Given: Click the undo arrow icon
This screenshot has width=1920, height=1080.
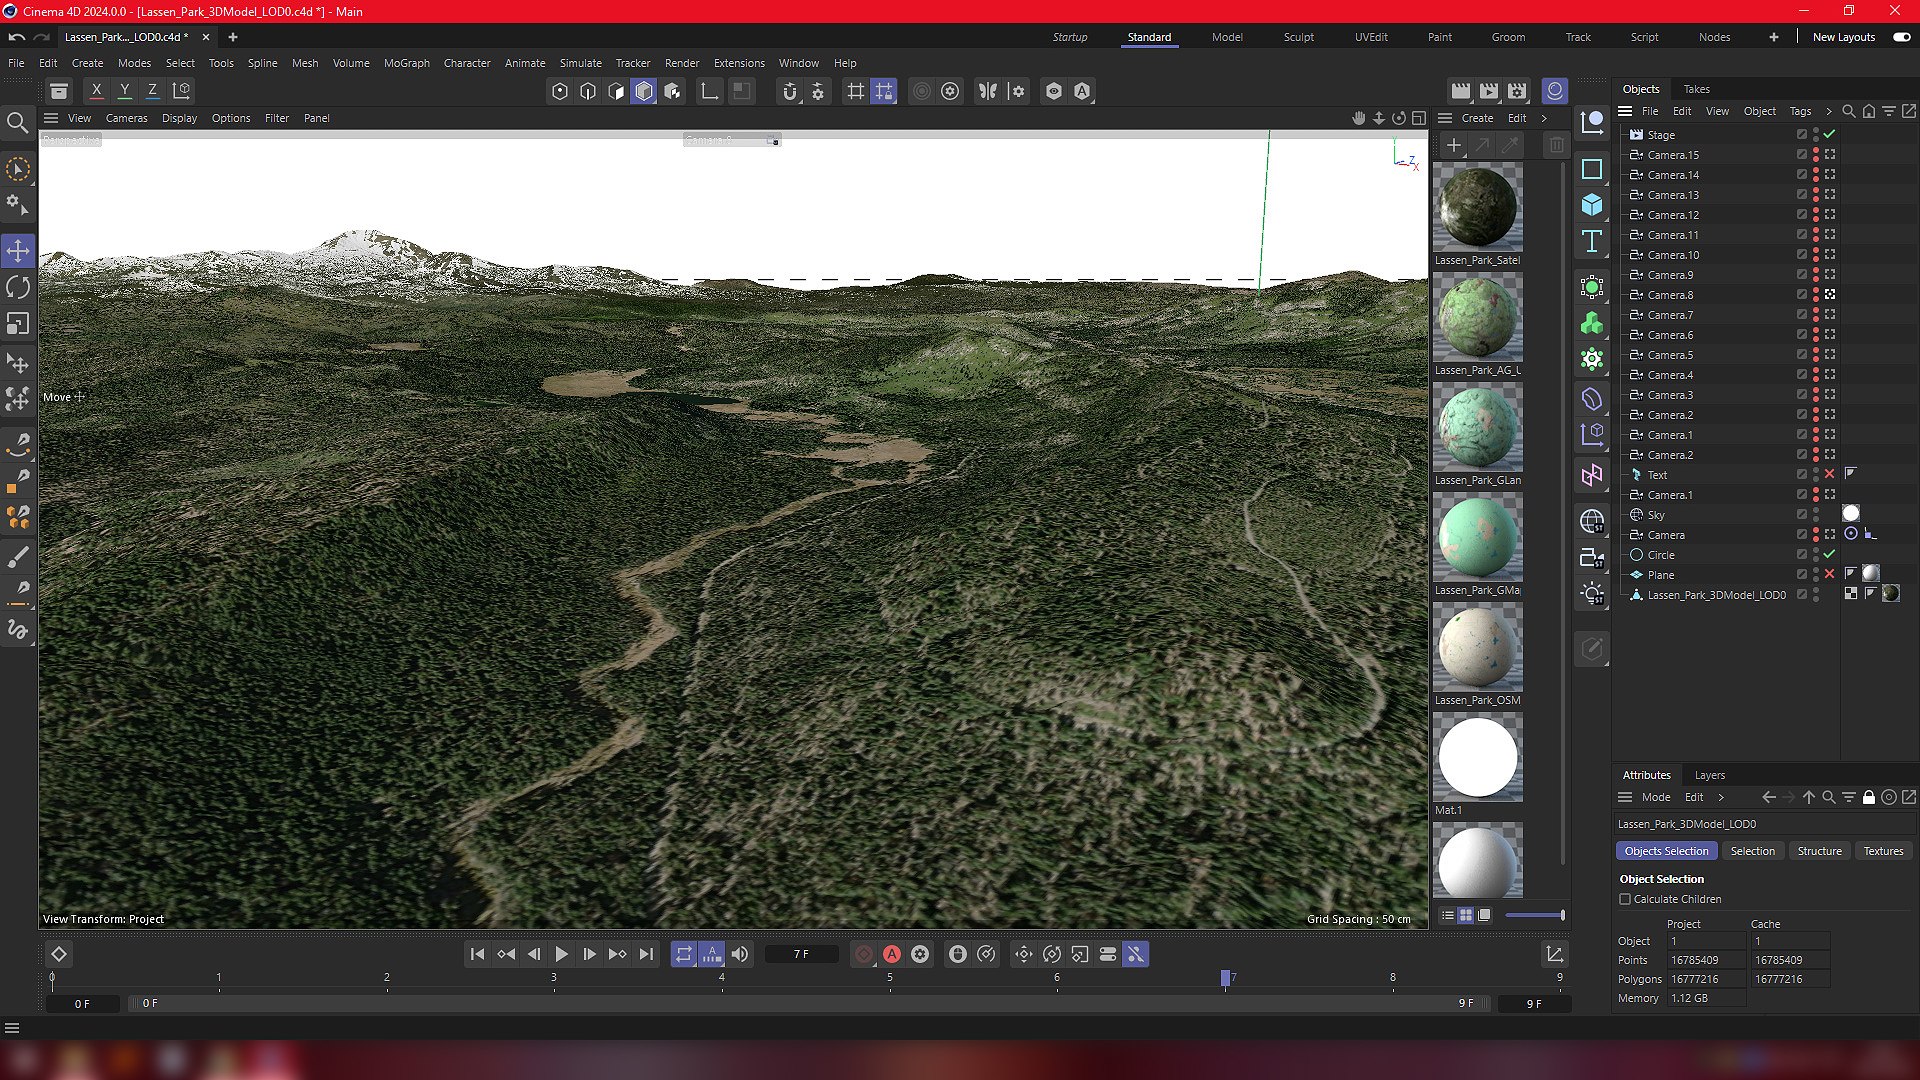Looking at the screenshot, I should [16, 37].
